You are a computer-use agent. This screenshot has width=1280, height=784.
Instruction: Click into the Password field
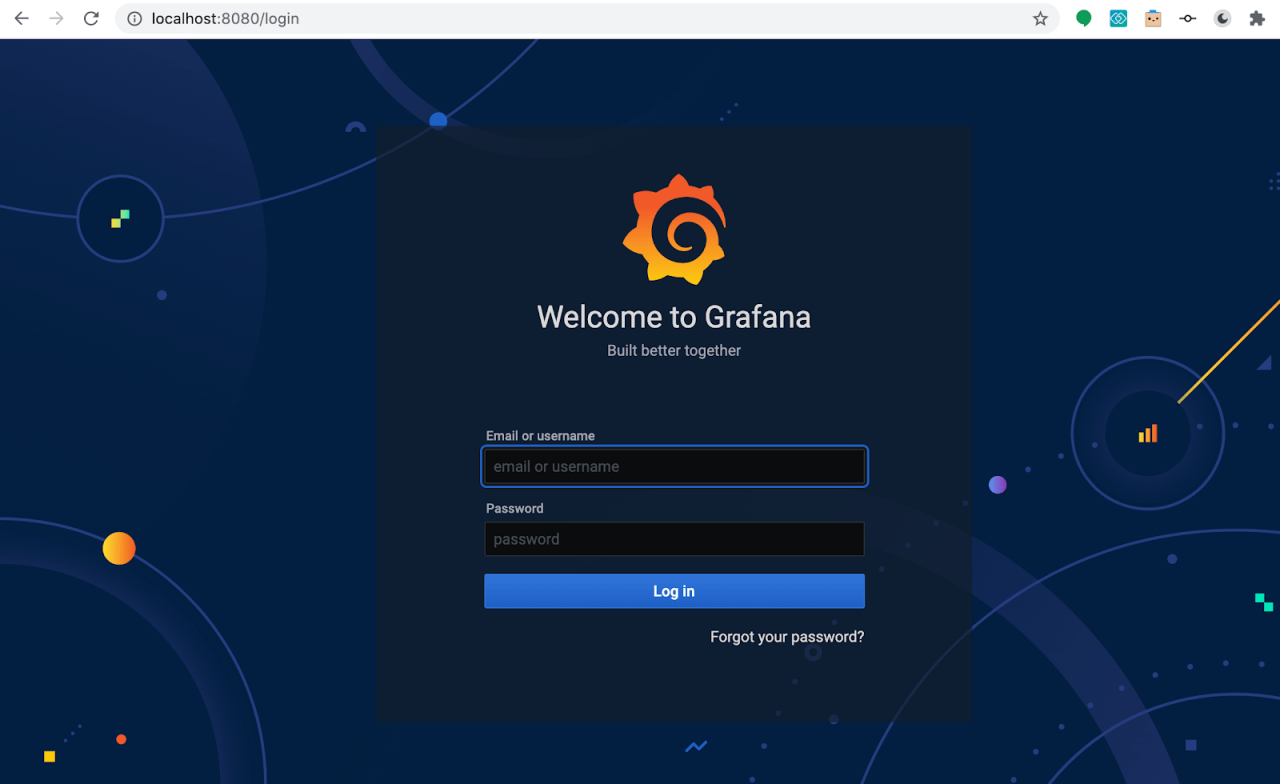pos(674,539)
